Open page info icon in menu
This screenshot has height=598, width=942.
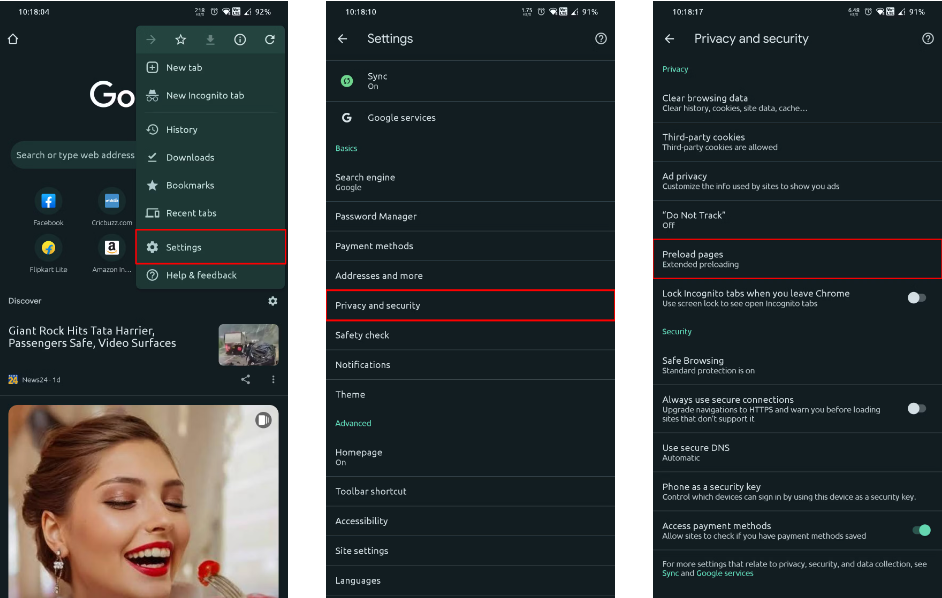tap(240, 40)
